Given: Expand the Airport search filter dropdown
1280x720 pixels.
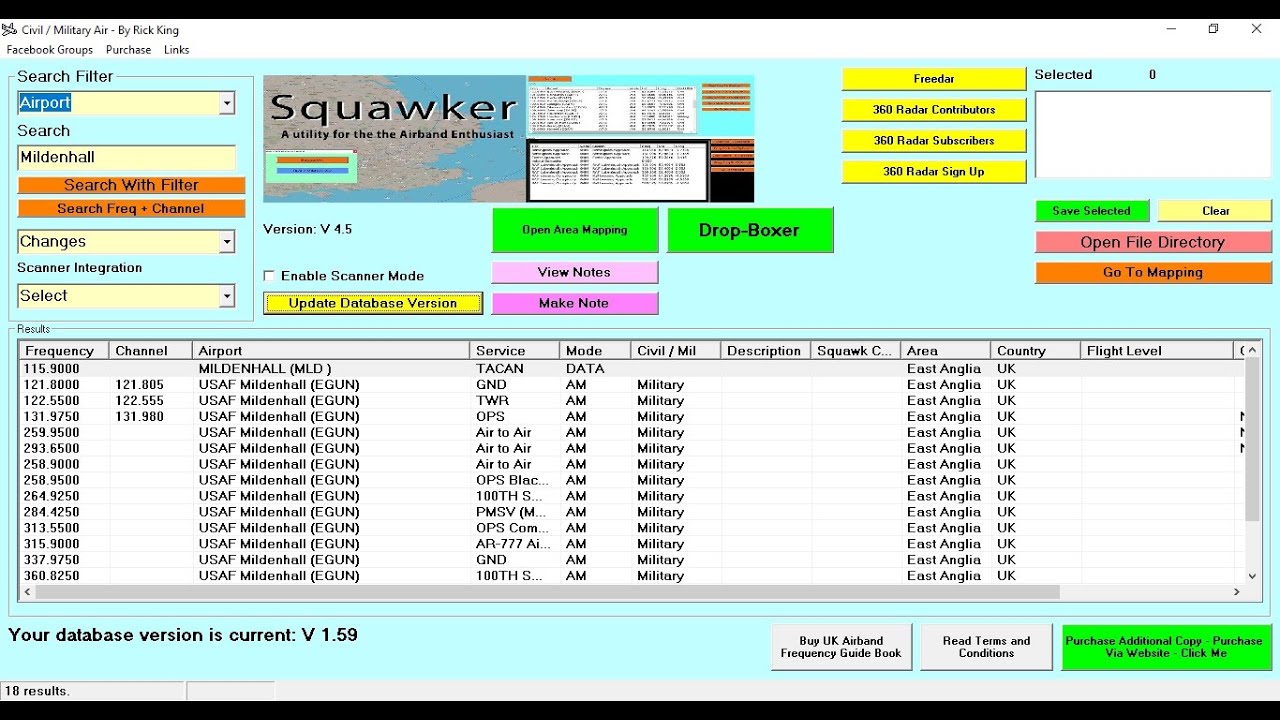Looking at the screenshot, I should click(227, 103).
